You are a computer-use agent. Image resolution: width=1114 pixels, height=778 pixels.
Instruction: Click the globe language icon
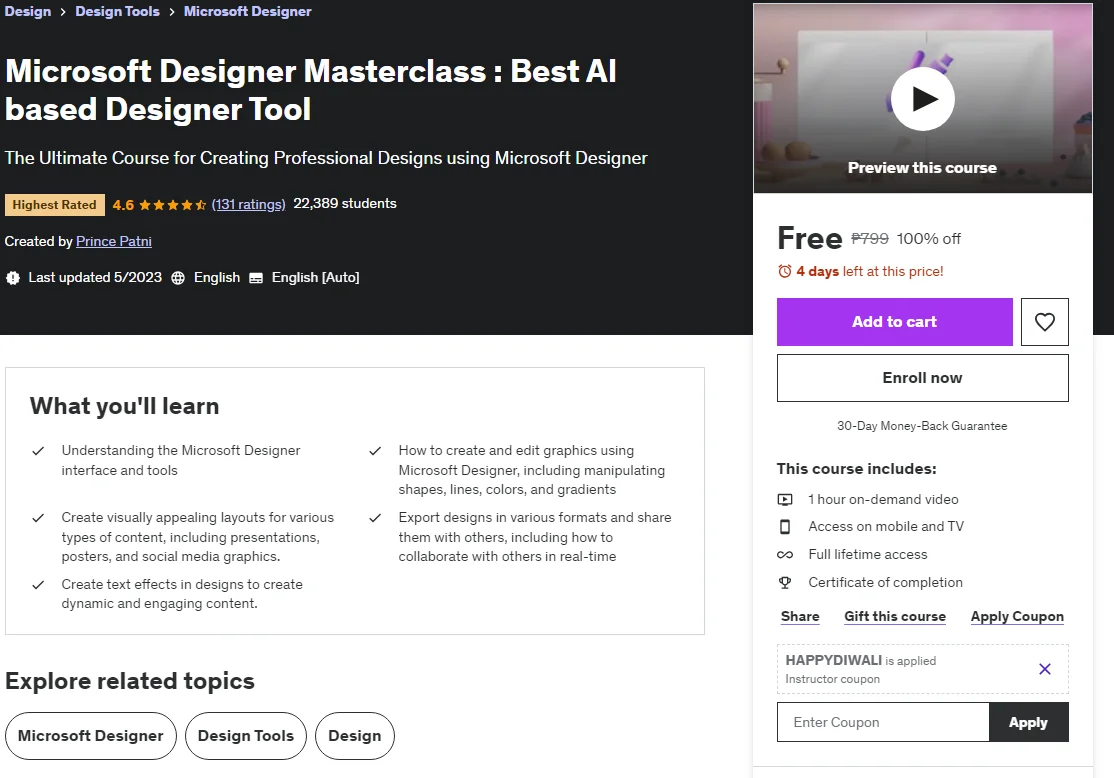point(178,278)
